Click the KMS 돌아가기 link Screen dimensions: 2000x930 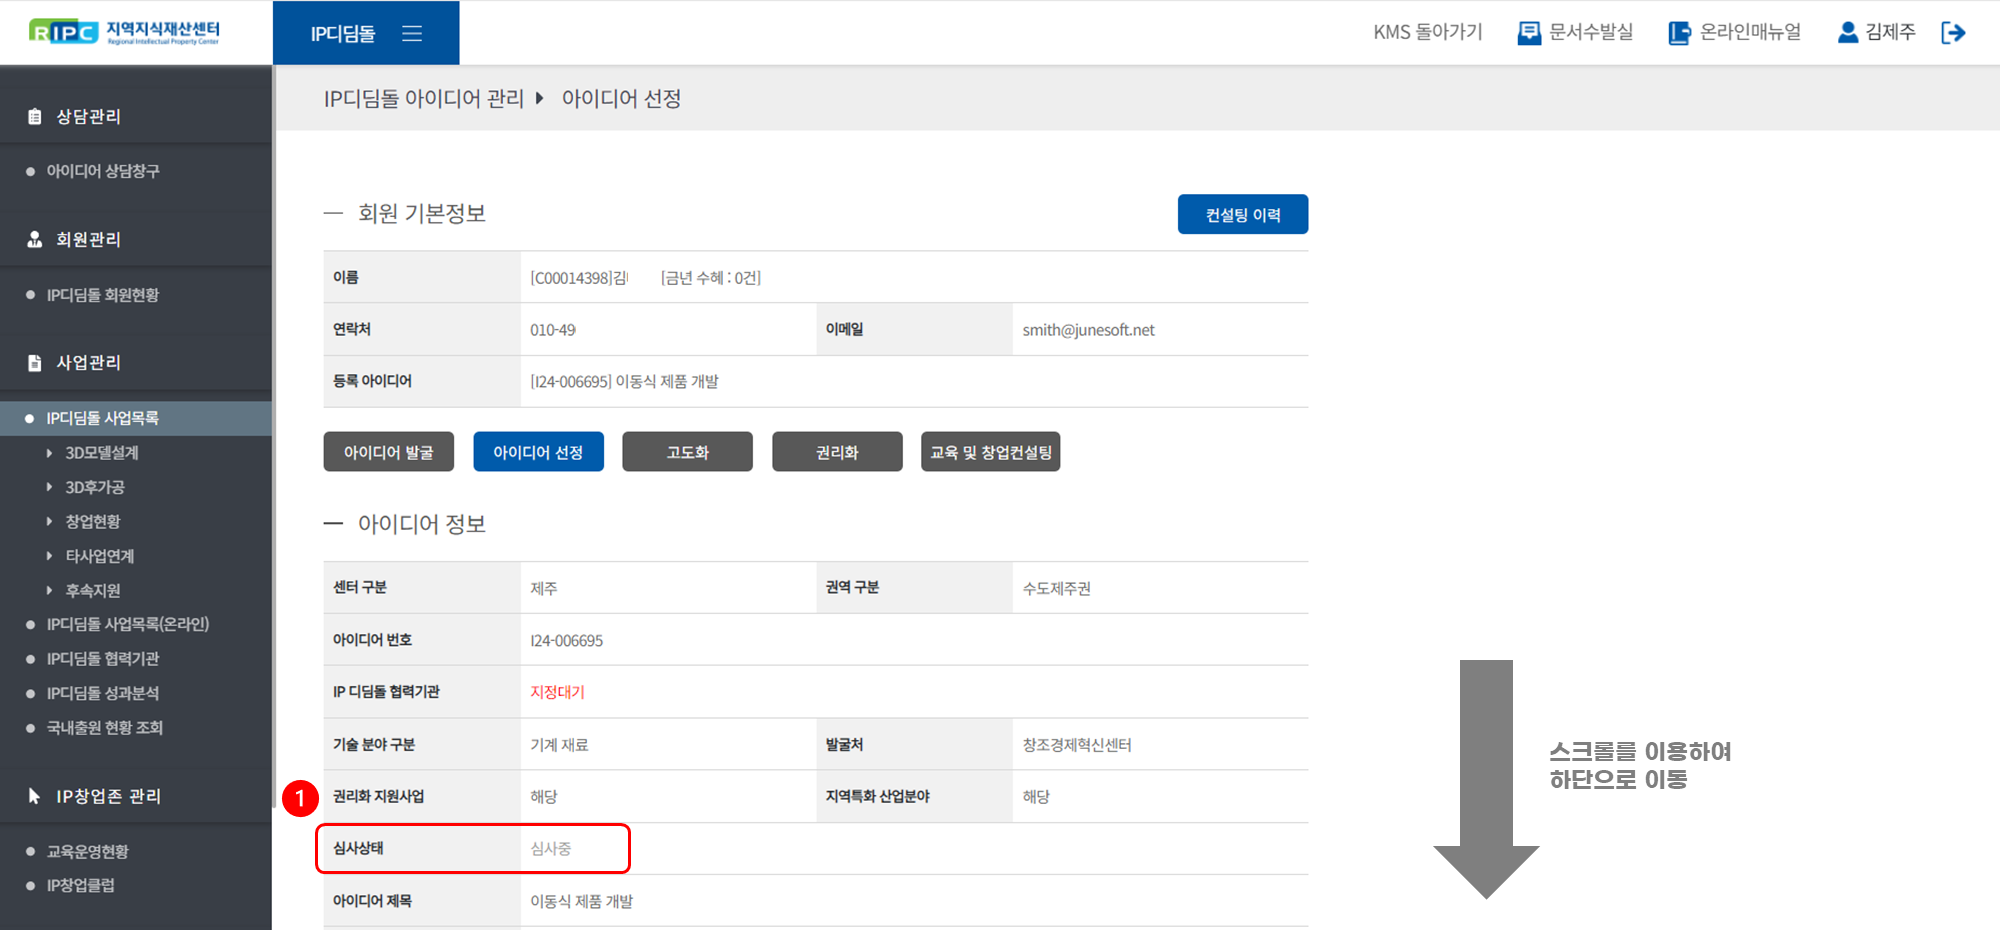[x=1427, y=33]
